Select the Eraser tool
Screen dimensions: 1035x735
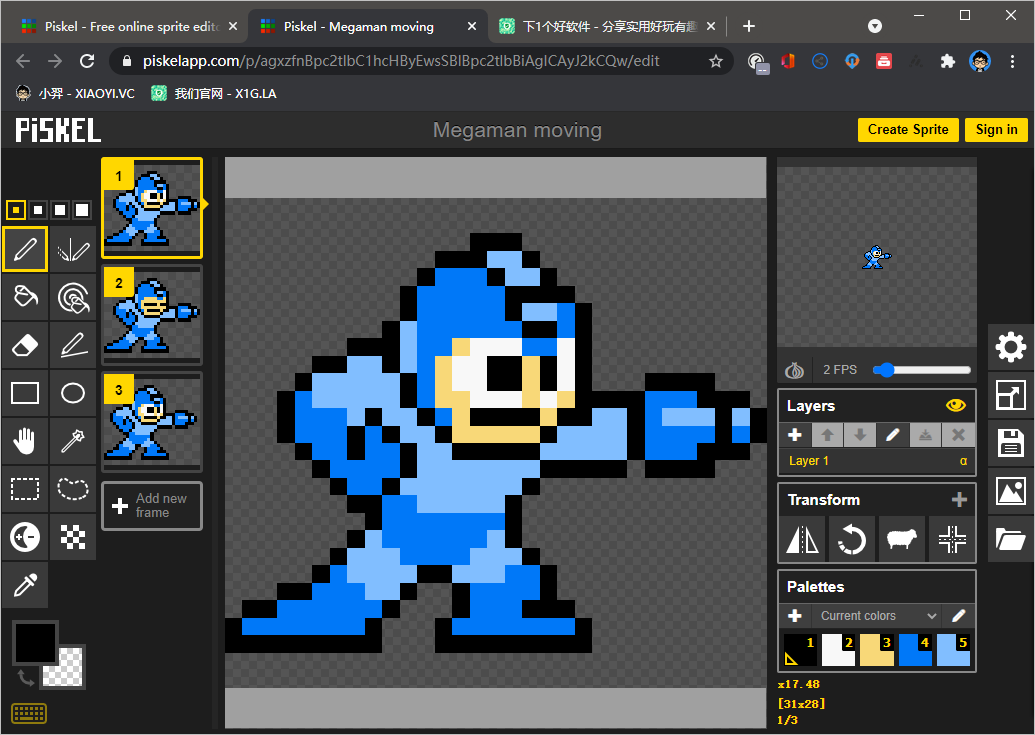[25, 345]
